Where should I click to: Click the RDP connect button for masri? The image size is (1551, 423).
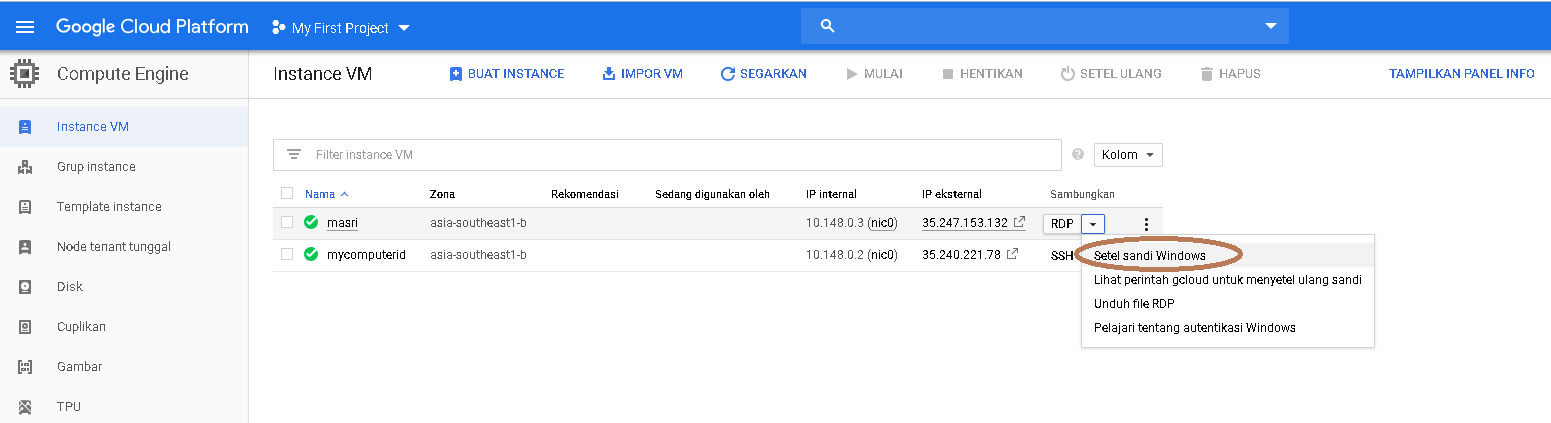tap(1062, 224)
